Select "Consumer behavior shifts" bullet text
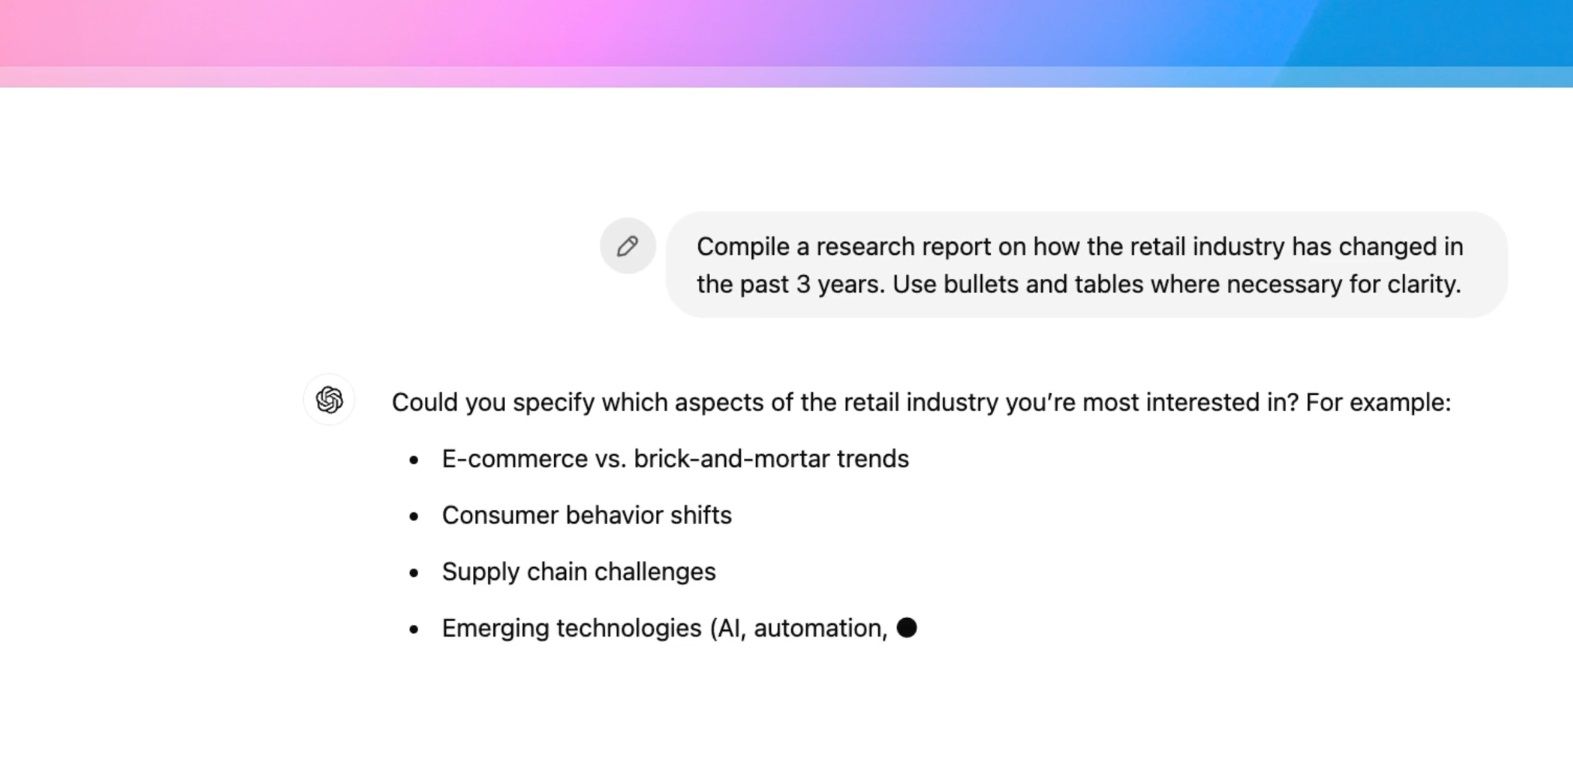The image size is (1573, 764). pyautogui.click(x=587, y=515)
